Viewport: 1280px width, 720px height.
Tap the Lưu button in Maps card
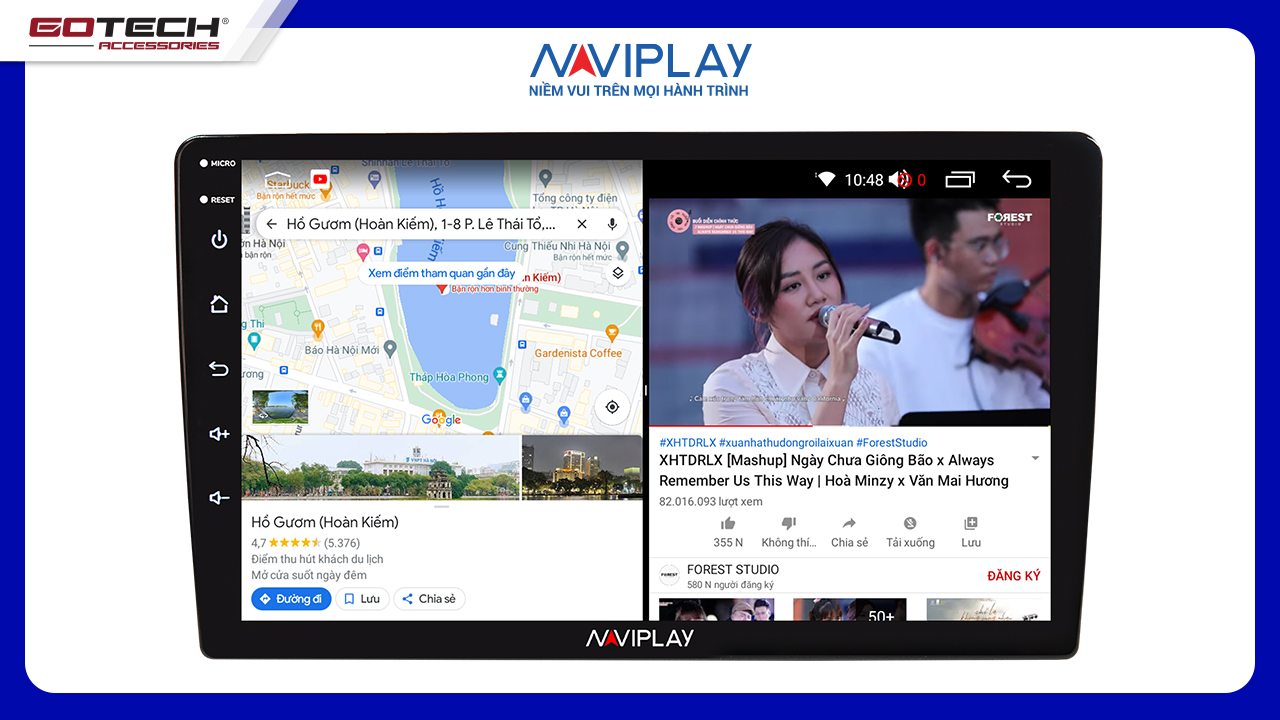(362, 599)
